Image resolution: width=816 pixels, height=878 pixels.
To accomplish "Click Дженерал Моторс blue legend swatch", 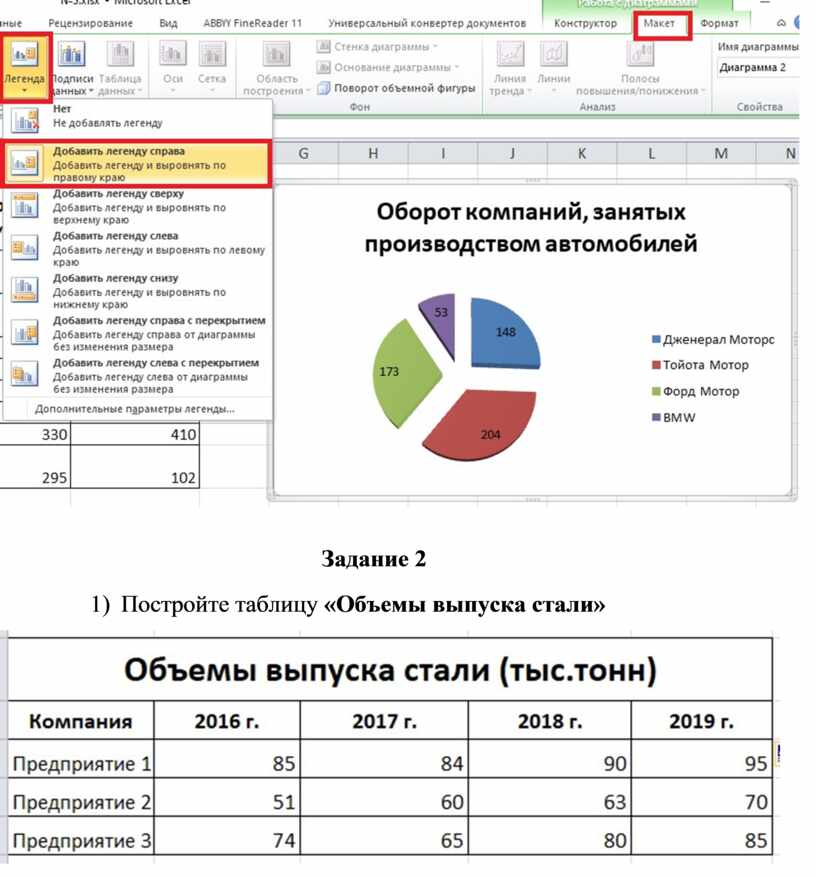I will click(x=656, y=339).
